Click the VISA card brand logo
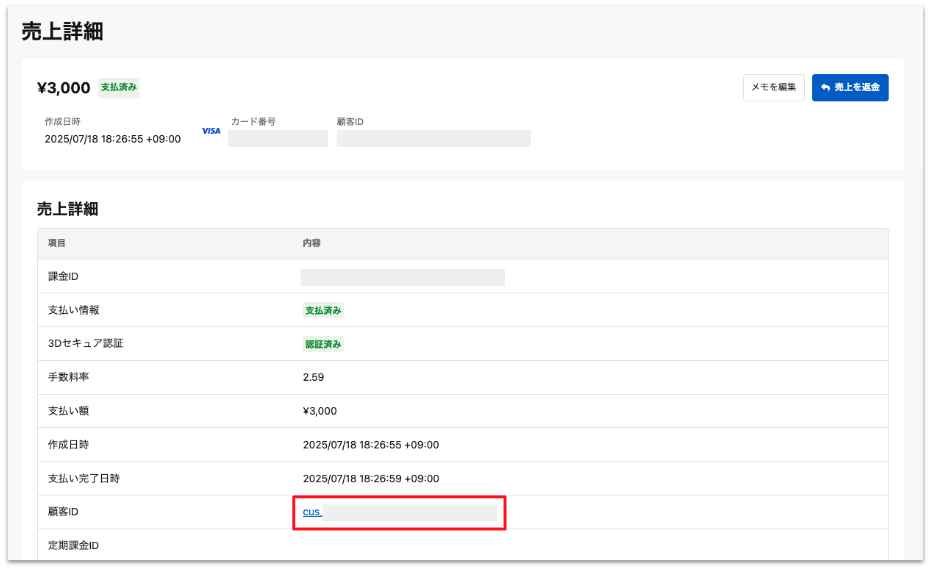Screen dimensions: 933x571 [211, 131]
